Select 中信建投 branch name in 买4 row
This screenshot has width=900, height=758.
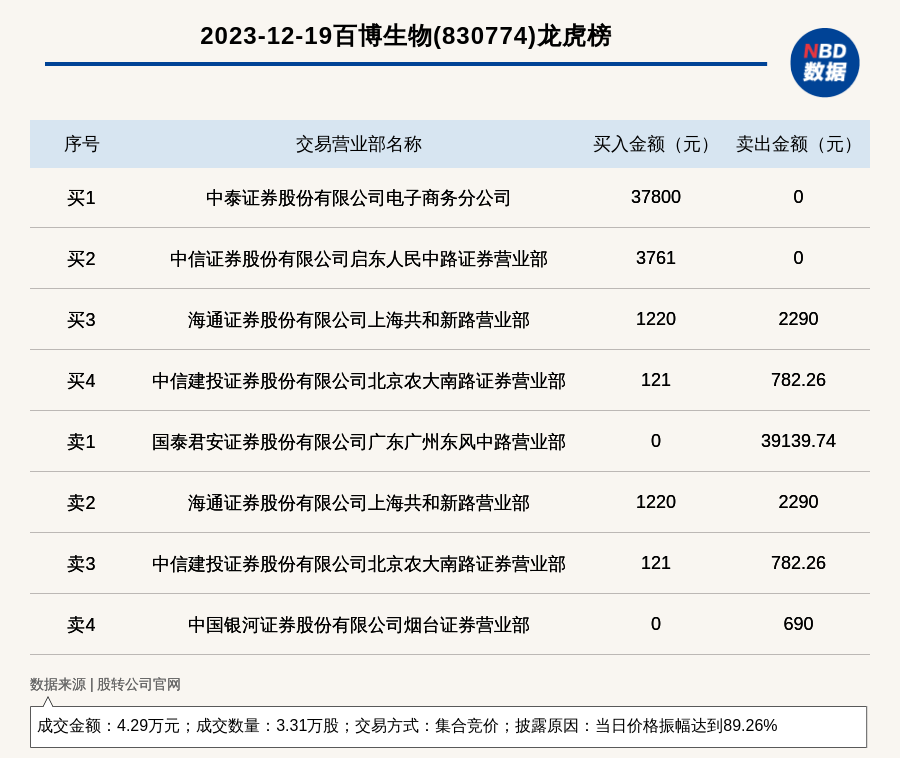pyautogui.click(x=359, y=381)
